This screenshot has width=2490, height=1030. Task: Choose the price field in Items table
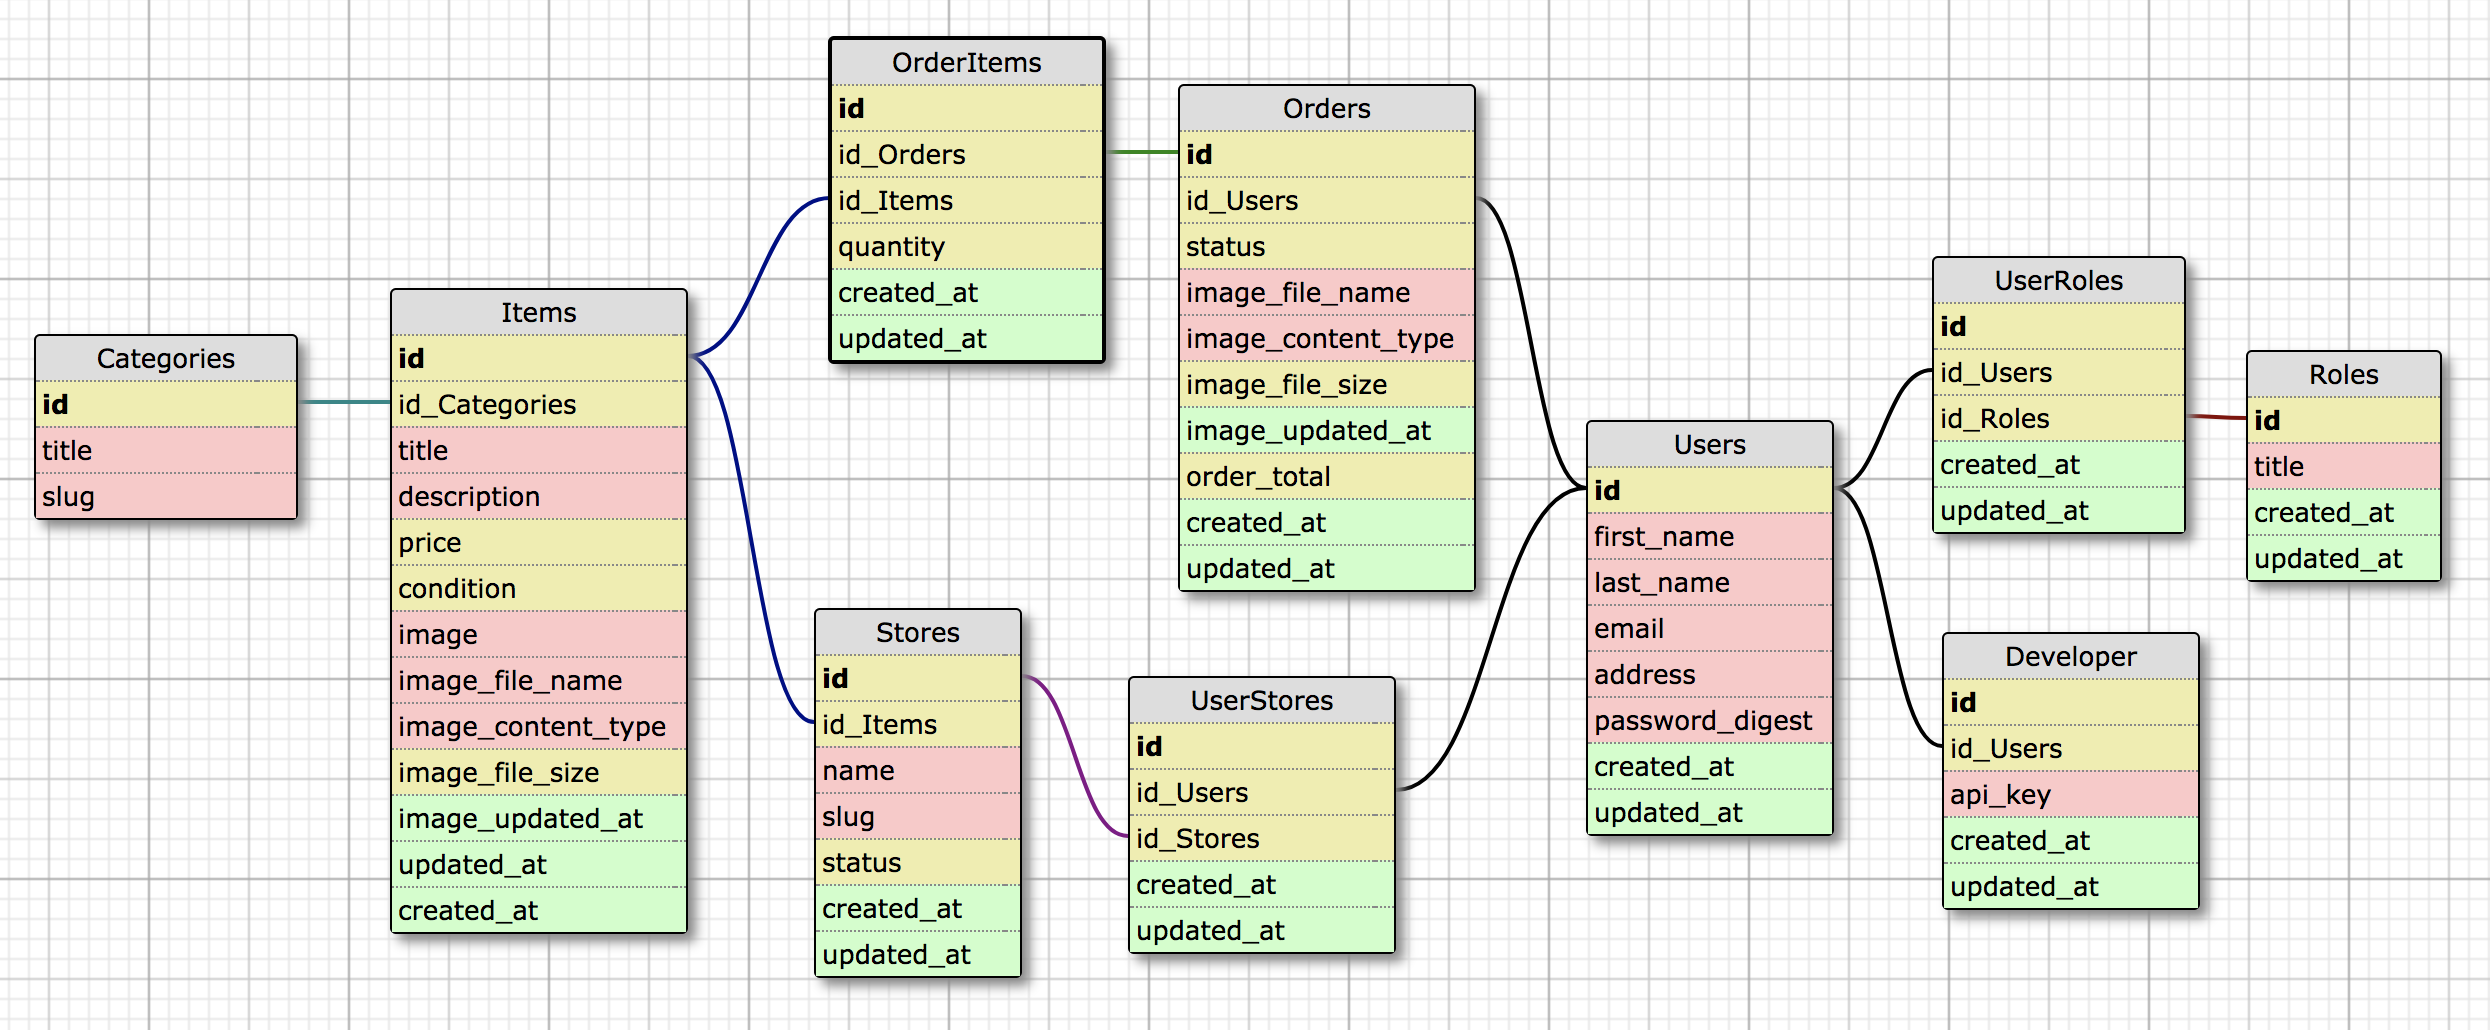click(539, 542)
